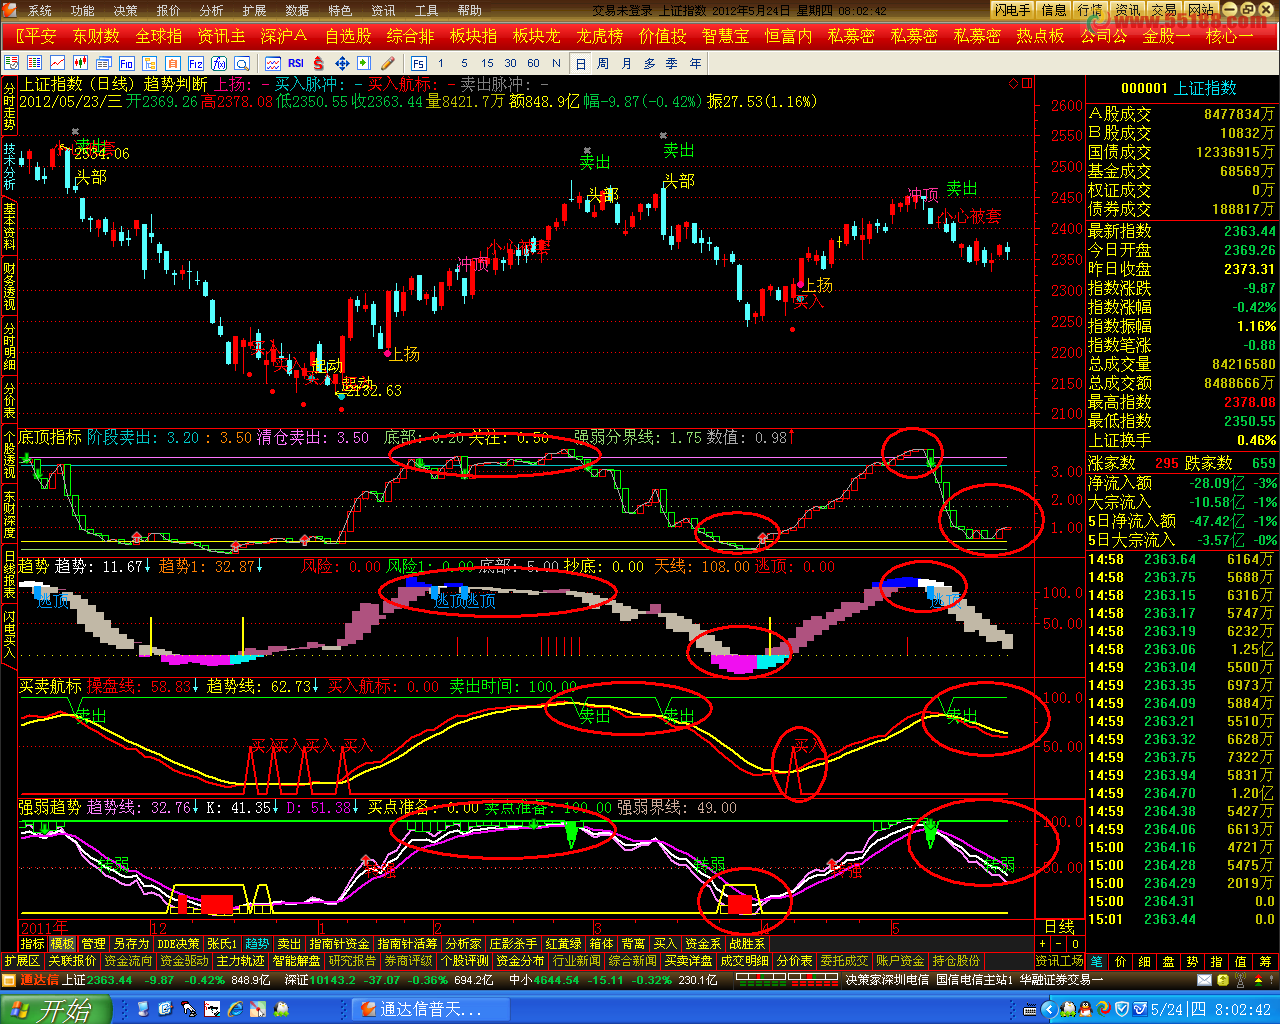This screenshot has height=1024, width=1280.
Task: Click the 360 shield system tray icon
Action: tap(1123, 1009)
